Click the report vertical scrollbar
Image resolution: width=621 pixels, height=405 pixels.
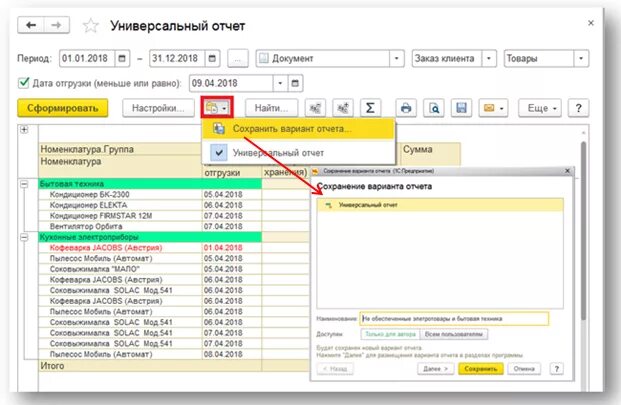(x=583, y=230)
